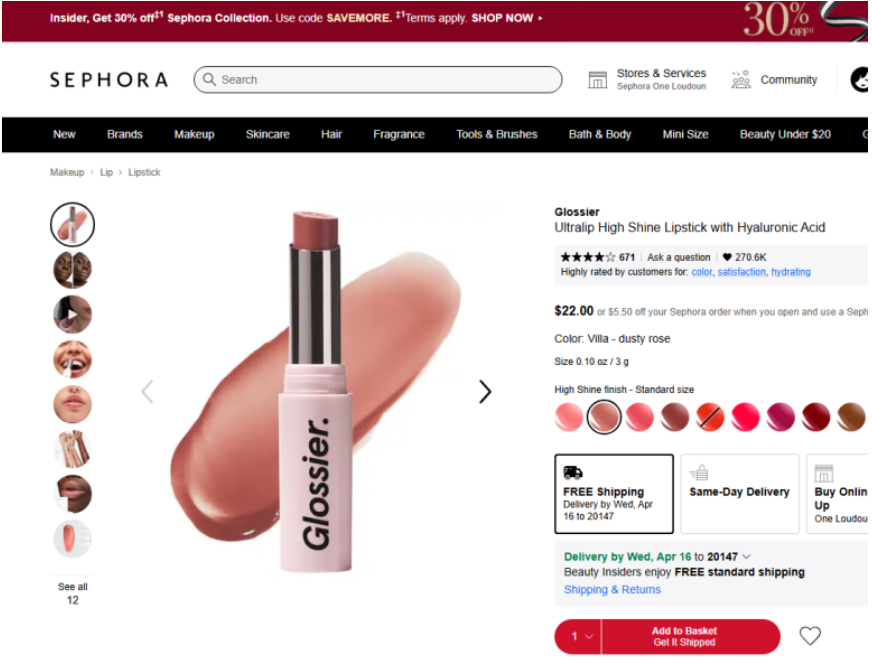This screenshot has width=872, height=662.
Task: Click the search magnifying glass icon
Action: pyautogui.click(x=209, y=79)
